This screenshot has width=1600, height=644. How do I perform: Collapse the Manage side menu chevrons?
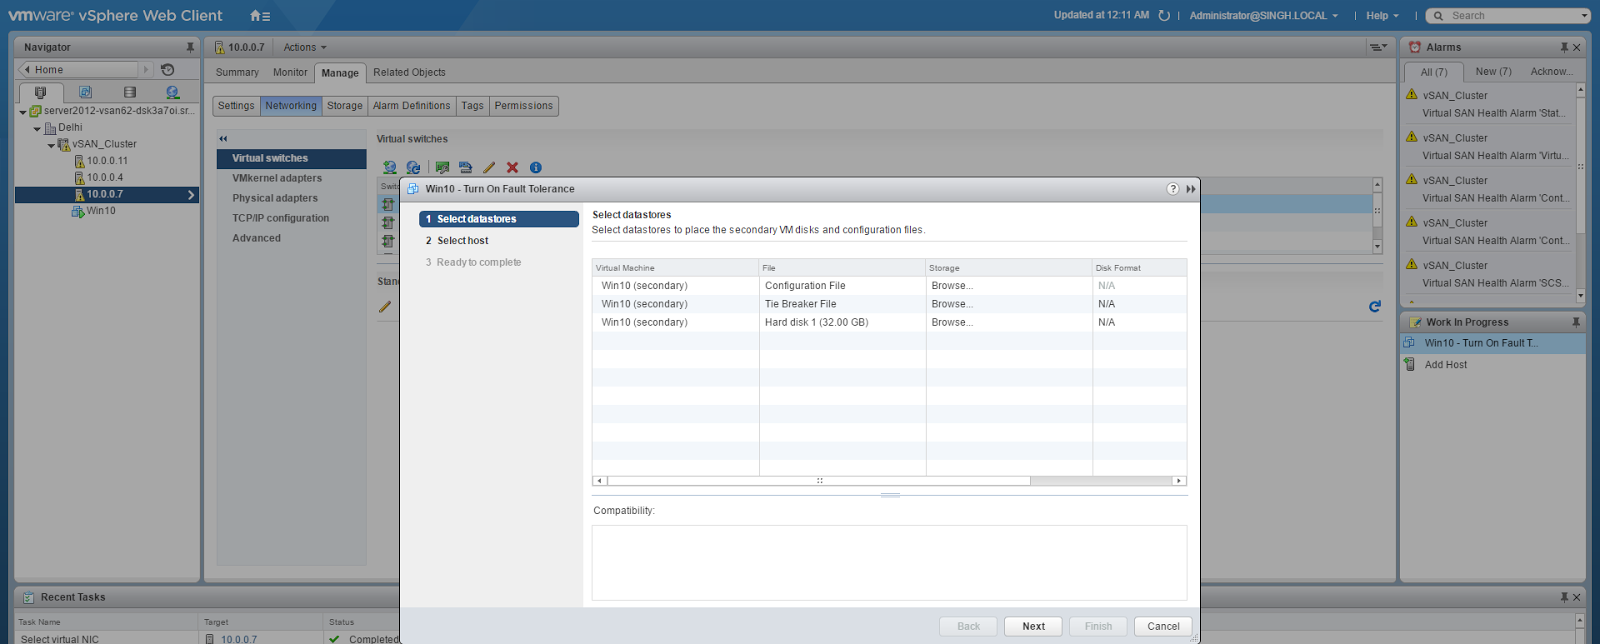tap(223, 139)
